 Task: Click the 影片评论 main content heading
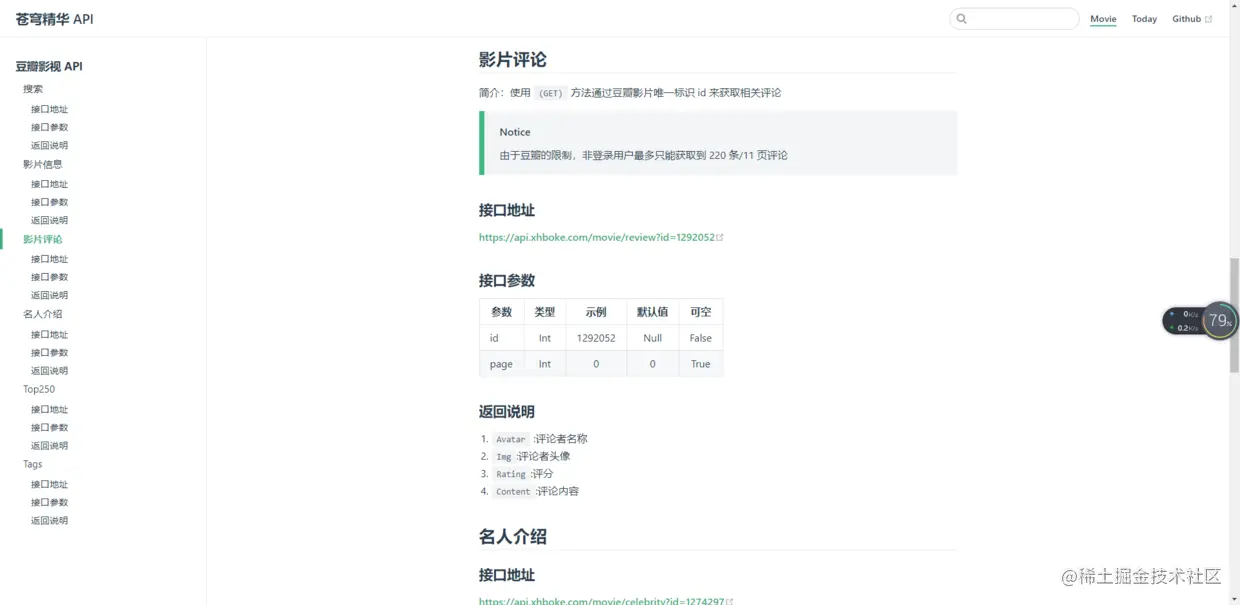click(512, 60)
